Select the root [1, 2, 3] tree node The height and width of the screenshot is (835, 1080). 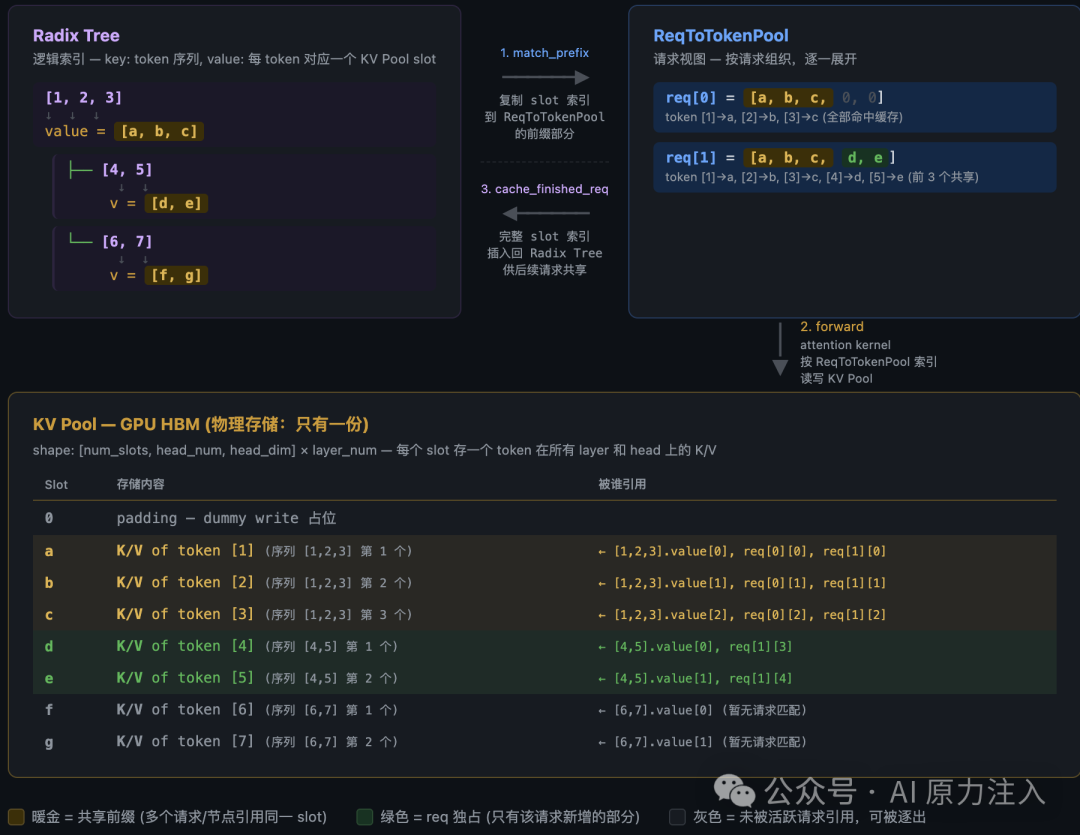click(83, 98)
